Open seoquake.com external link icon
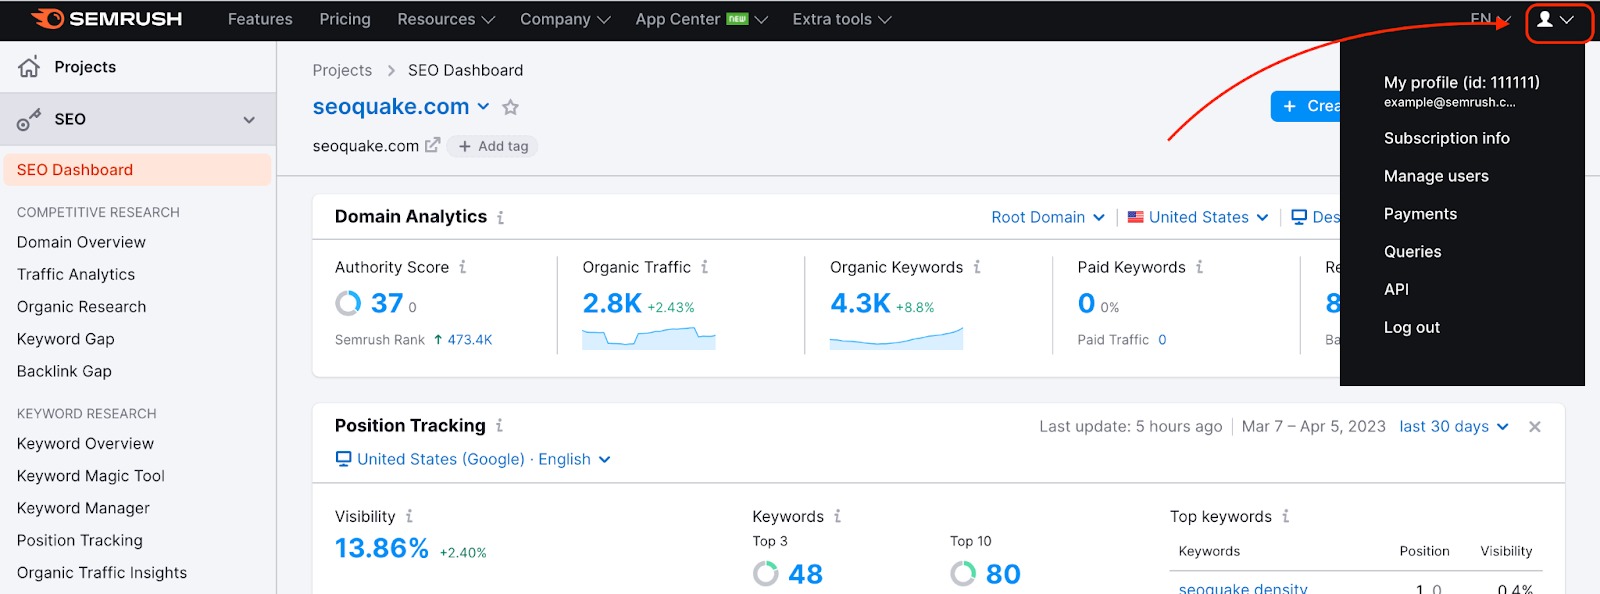Screen dimensions: 1600x594 [x=432, y=145]
